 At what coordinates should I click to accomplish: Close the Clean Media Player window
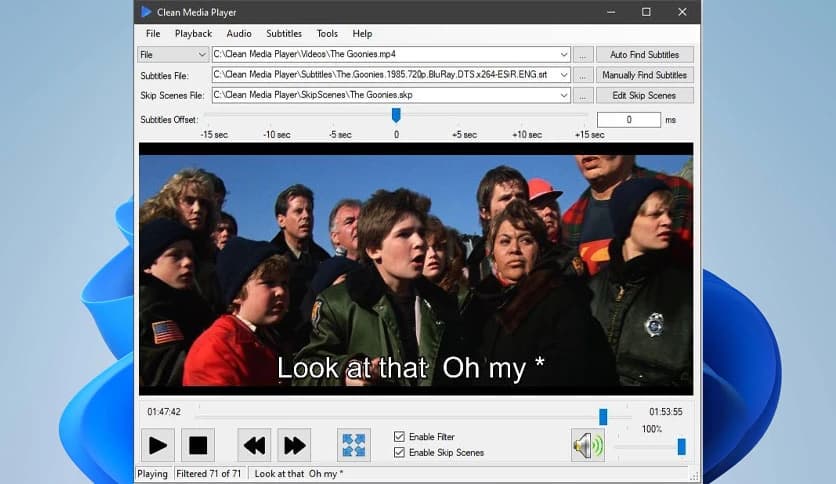click(x=682, y=12)
